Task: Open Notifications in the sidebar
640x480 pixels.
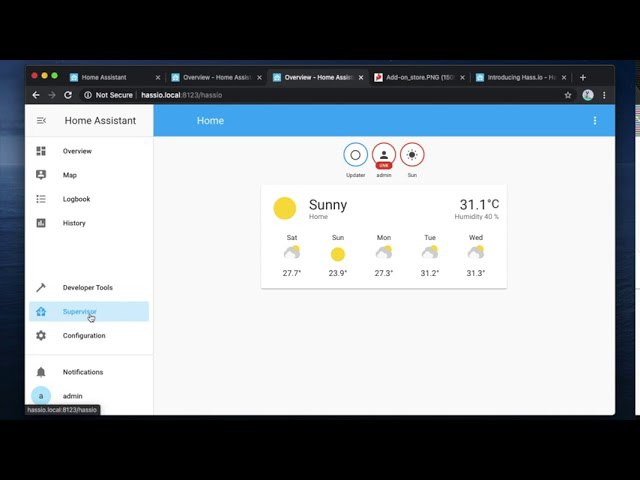Action: [x=89, y=372]
